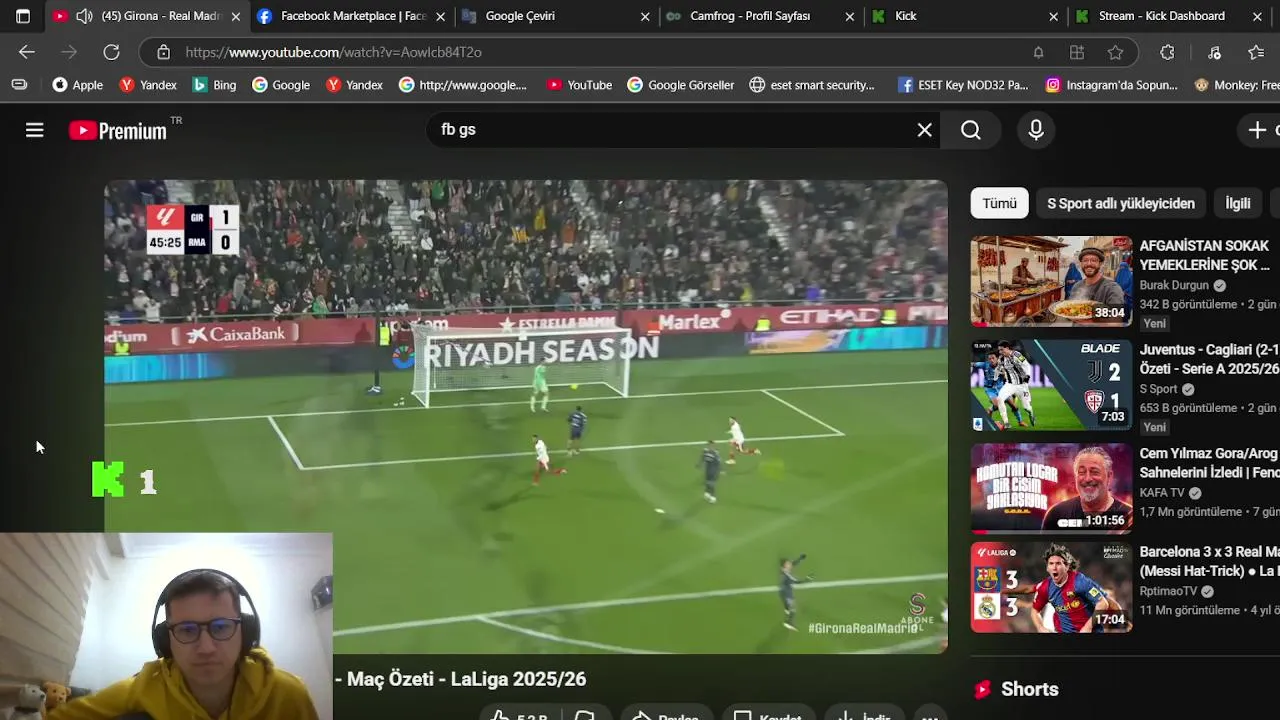Image resolution: width=1280 pixels, height=720 pixels.
Task: Close the Google Çeviri tab
Action: 645,16
